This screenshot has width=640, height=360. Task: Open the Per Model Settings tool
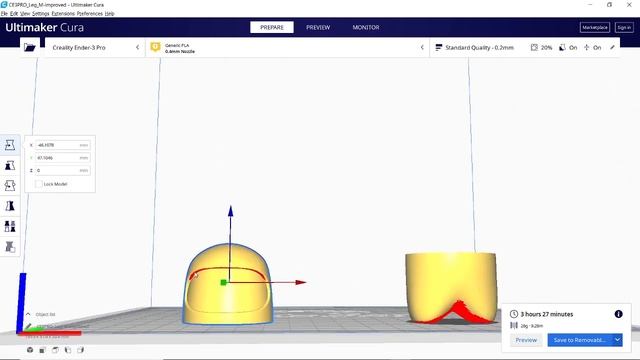10,226
